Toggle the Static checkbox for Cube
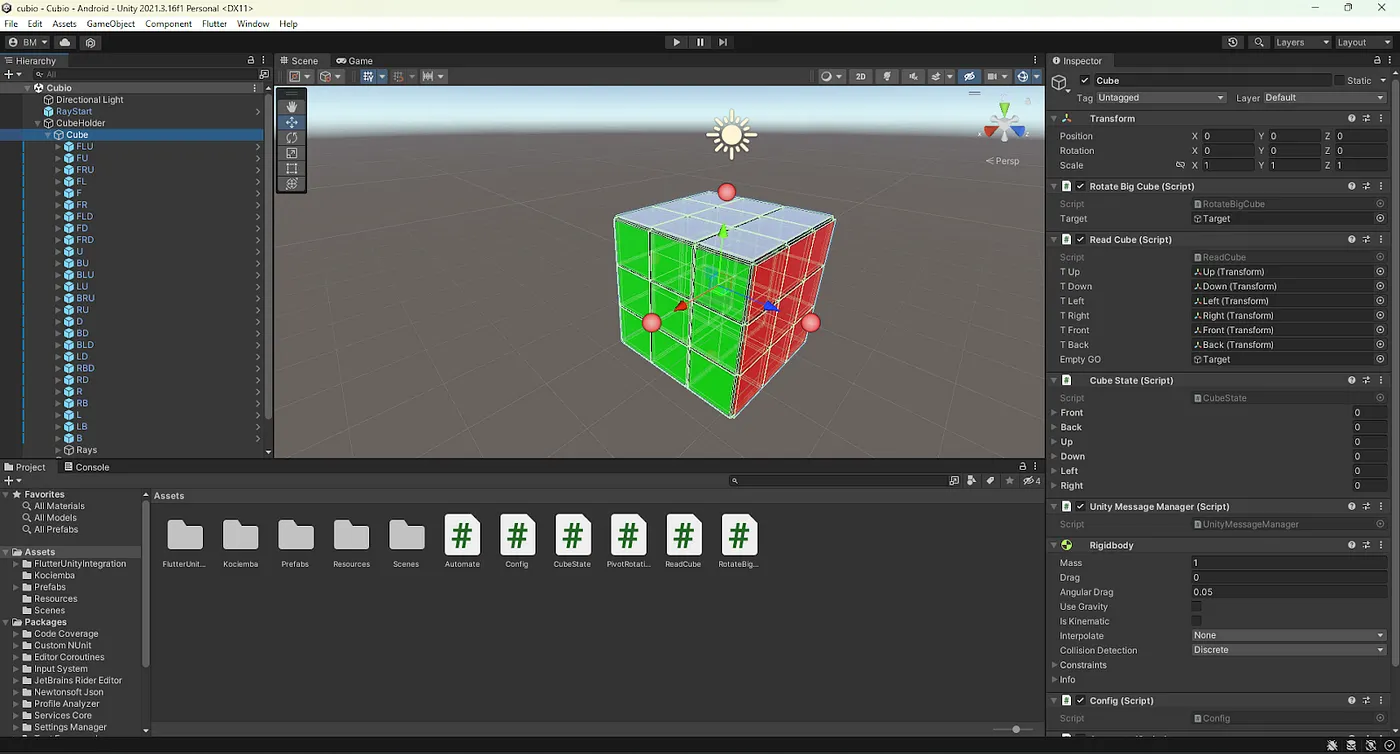 1340,80
